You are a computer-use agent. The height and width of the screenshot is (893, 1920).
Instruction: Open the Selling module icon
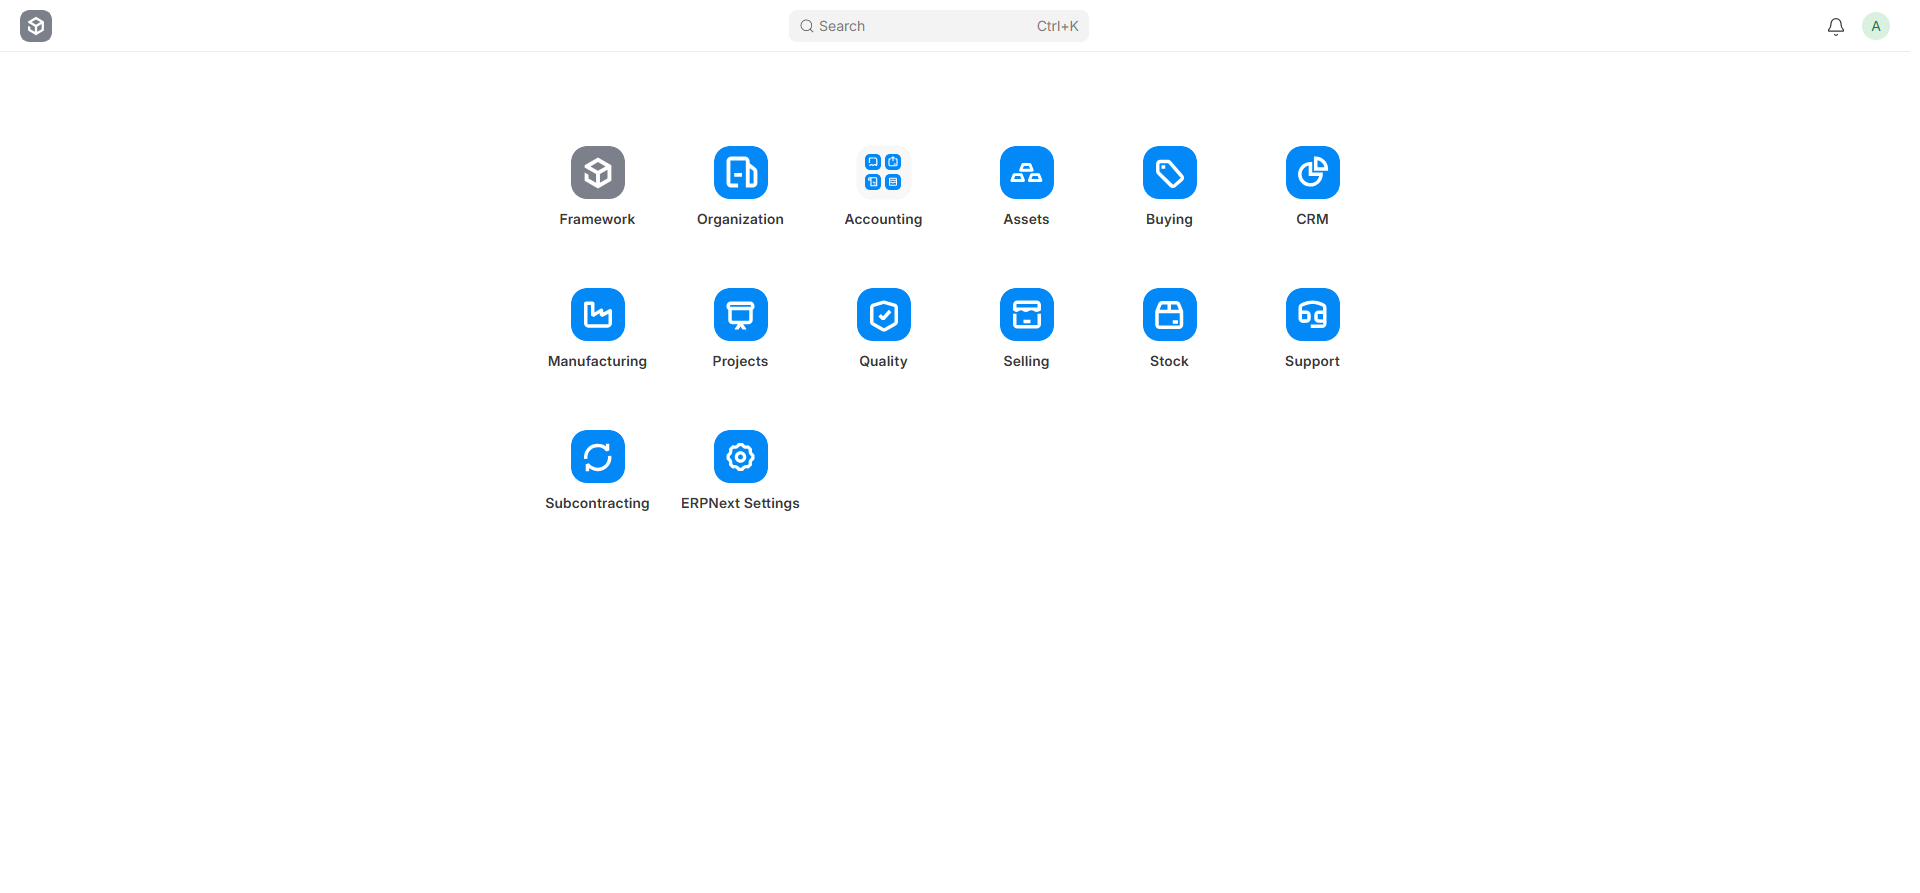[1026, 315]
